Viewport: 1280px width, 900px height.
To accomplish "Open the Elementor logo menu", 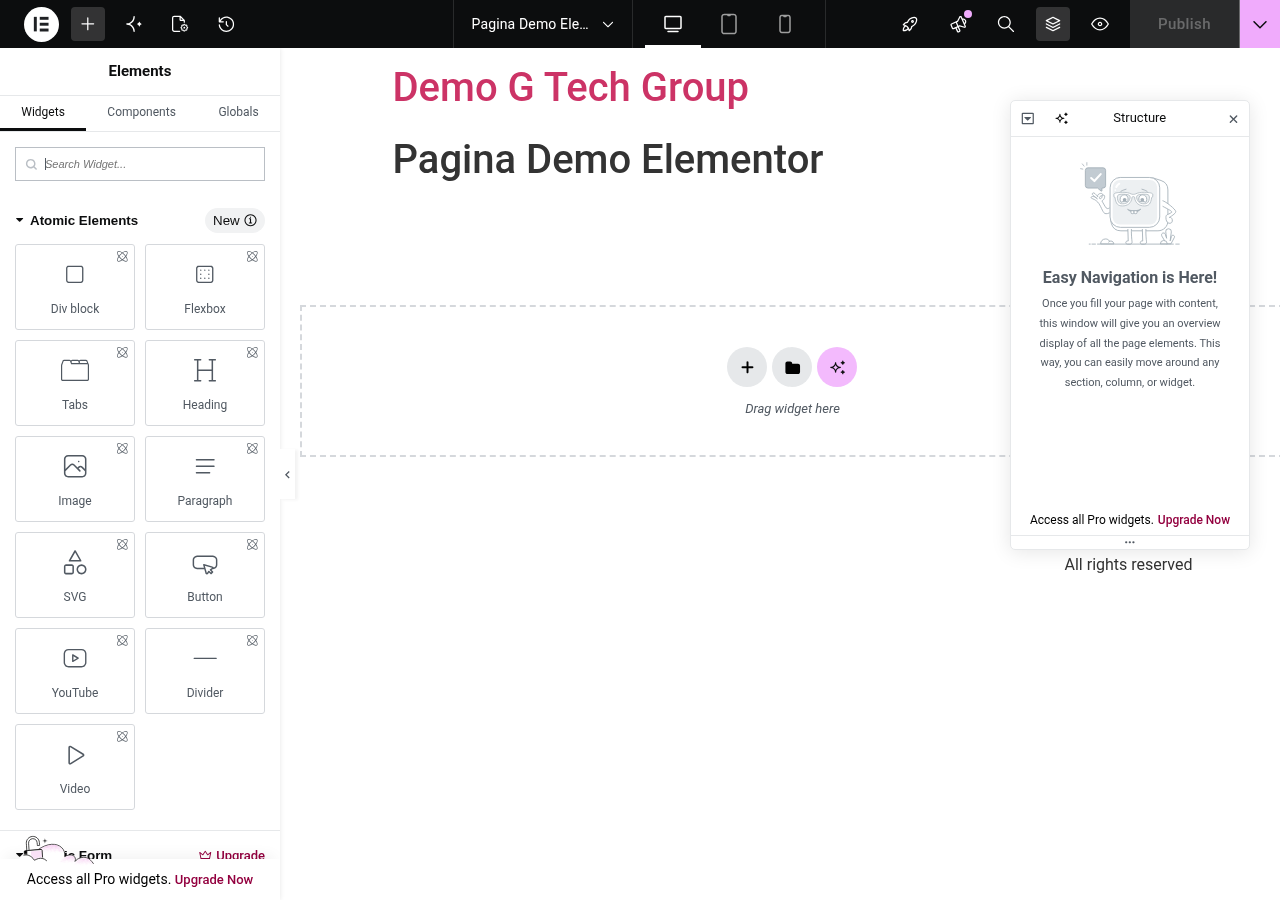I will click(41, 24).
